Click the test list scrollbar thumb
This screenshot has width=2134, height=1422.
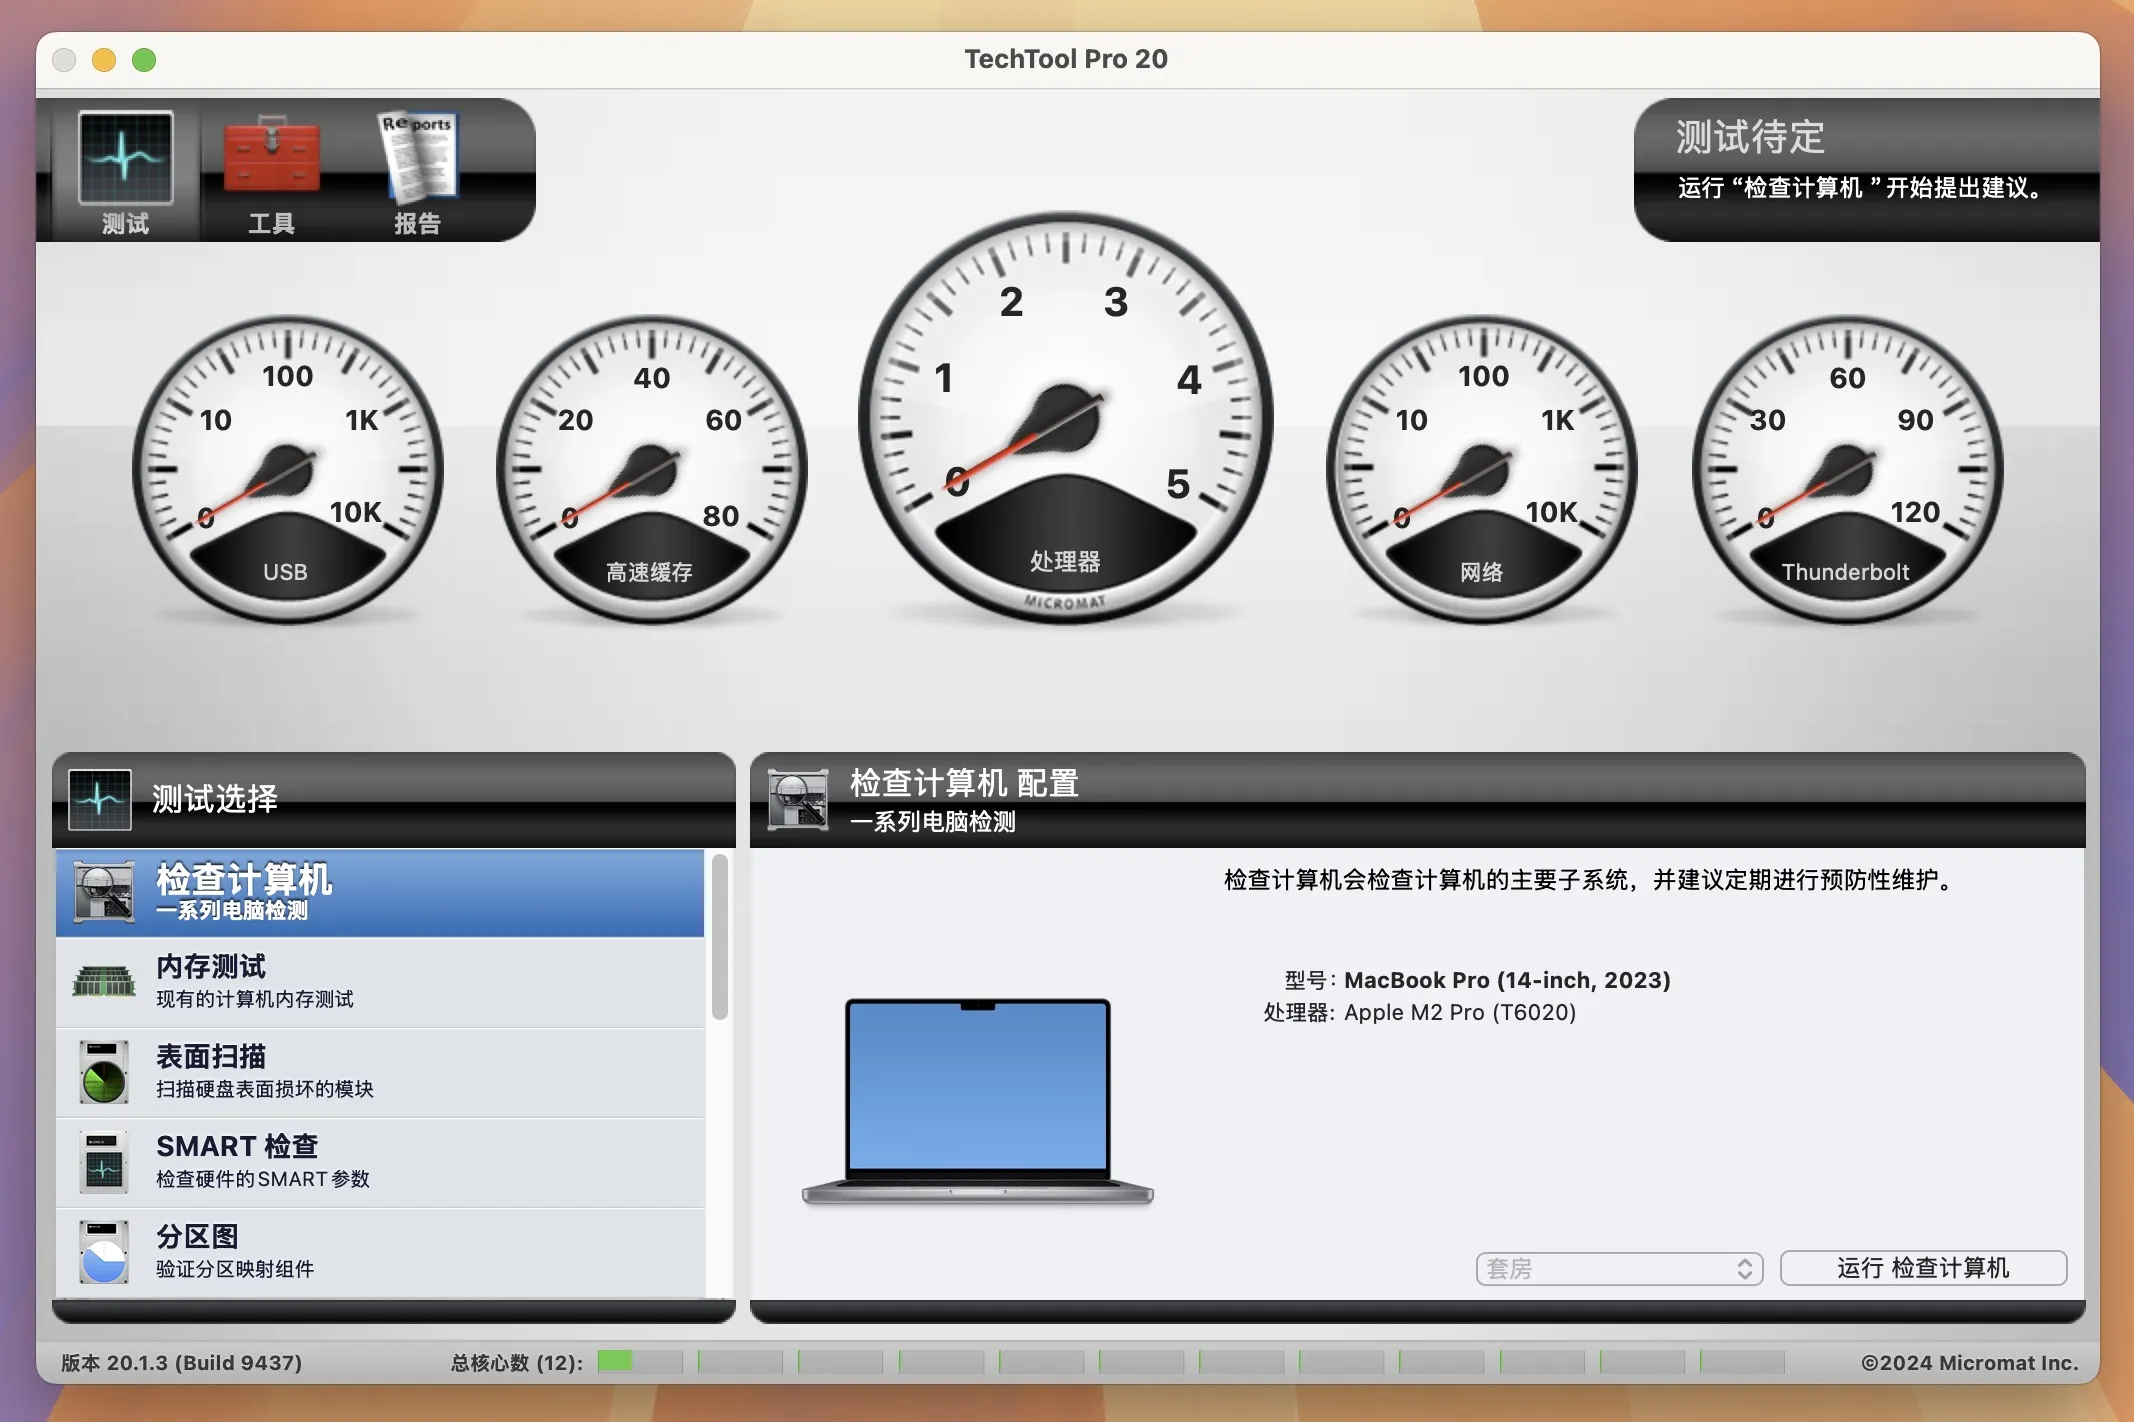tap(720, 936)
